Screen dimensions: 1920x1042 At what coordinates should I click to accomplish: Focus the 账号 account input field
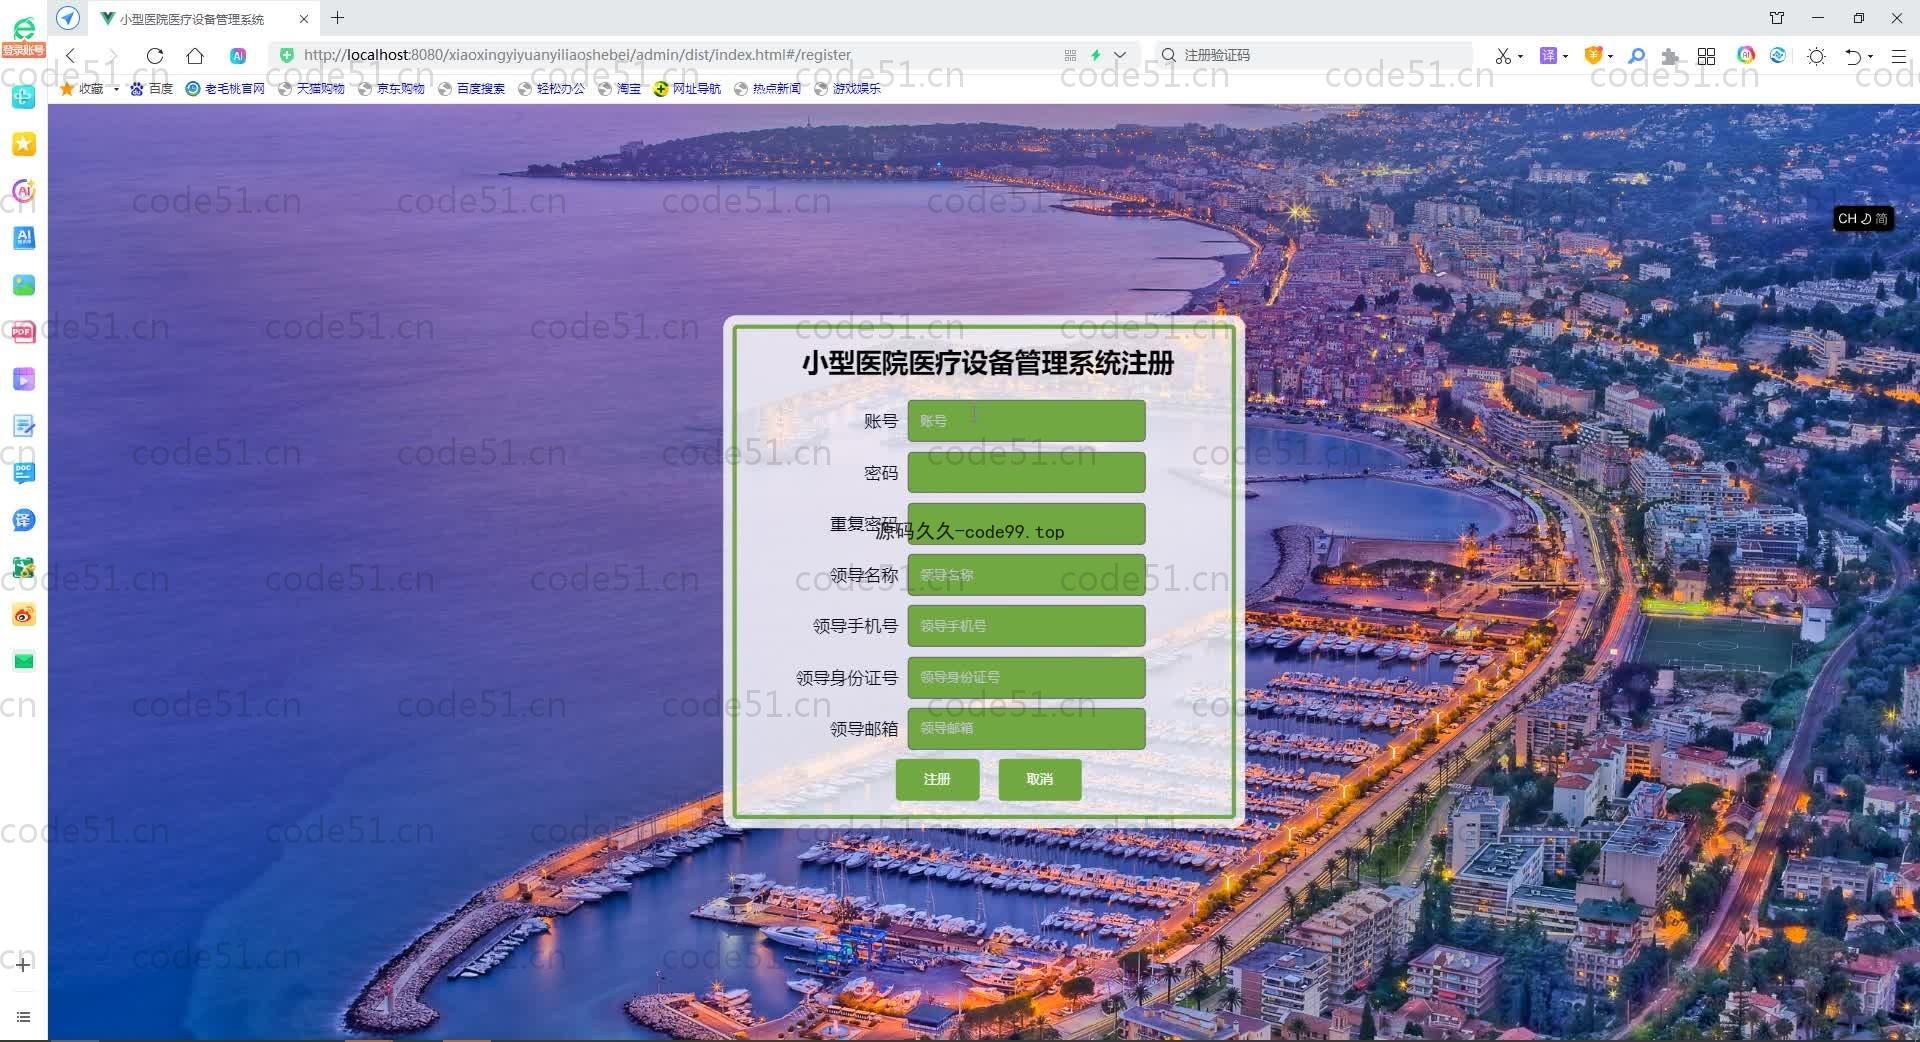click(1026, 421)
